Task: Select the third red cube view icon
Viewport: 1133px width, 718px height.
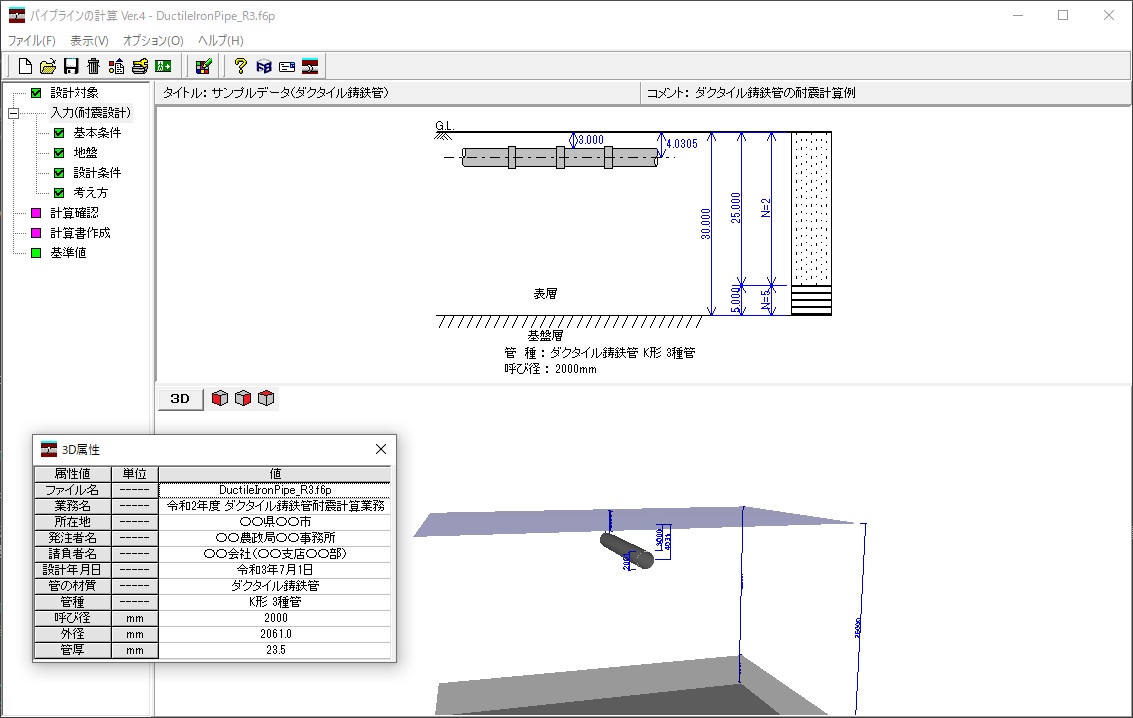Action: pyautogui.click(x=266, y=398)
